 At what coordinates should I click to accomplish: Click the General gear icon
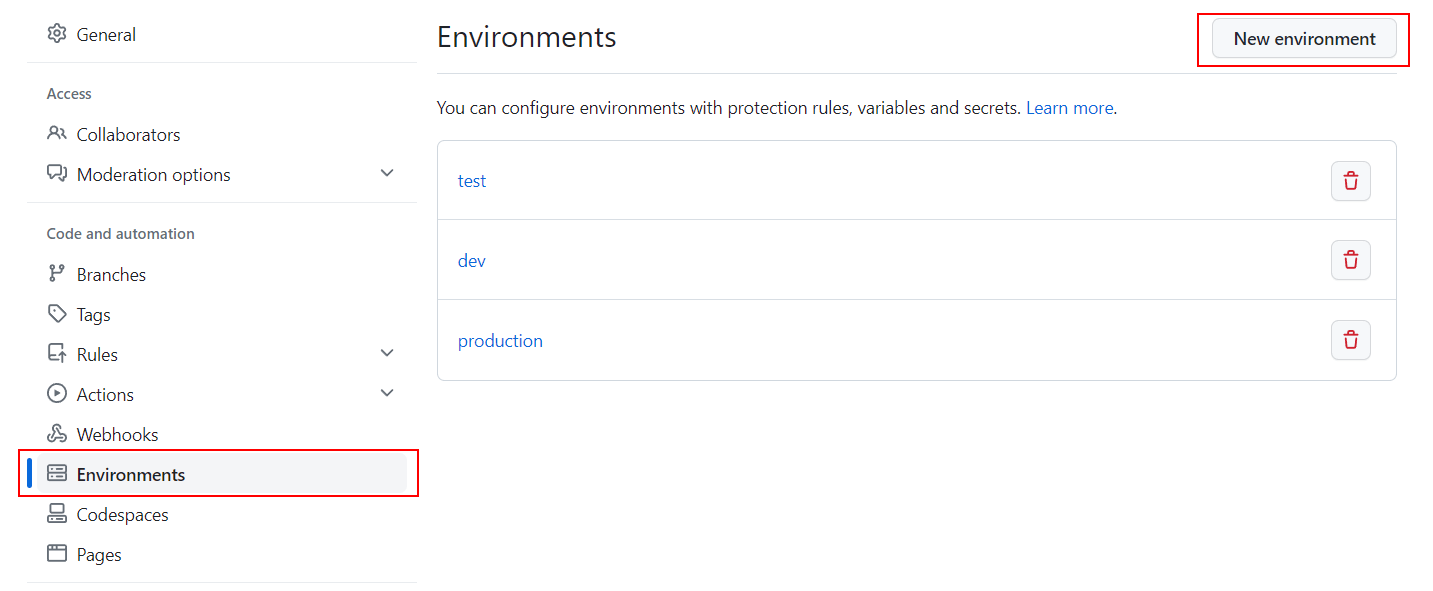point(57,34)
